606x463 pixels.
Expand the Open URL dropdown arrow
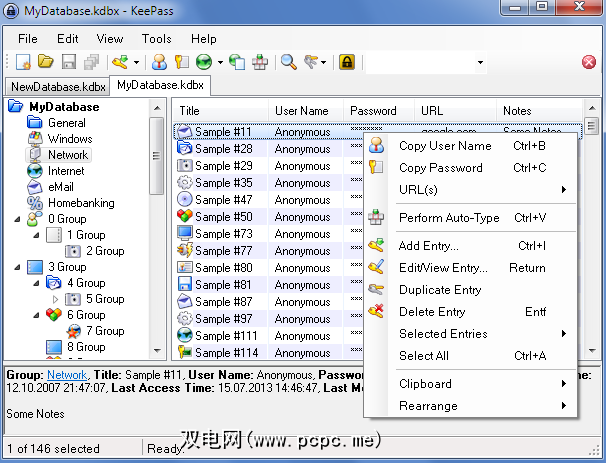(x=220, y=62)
